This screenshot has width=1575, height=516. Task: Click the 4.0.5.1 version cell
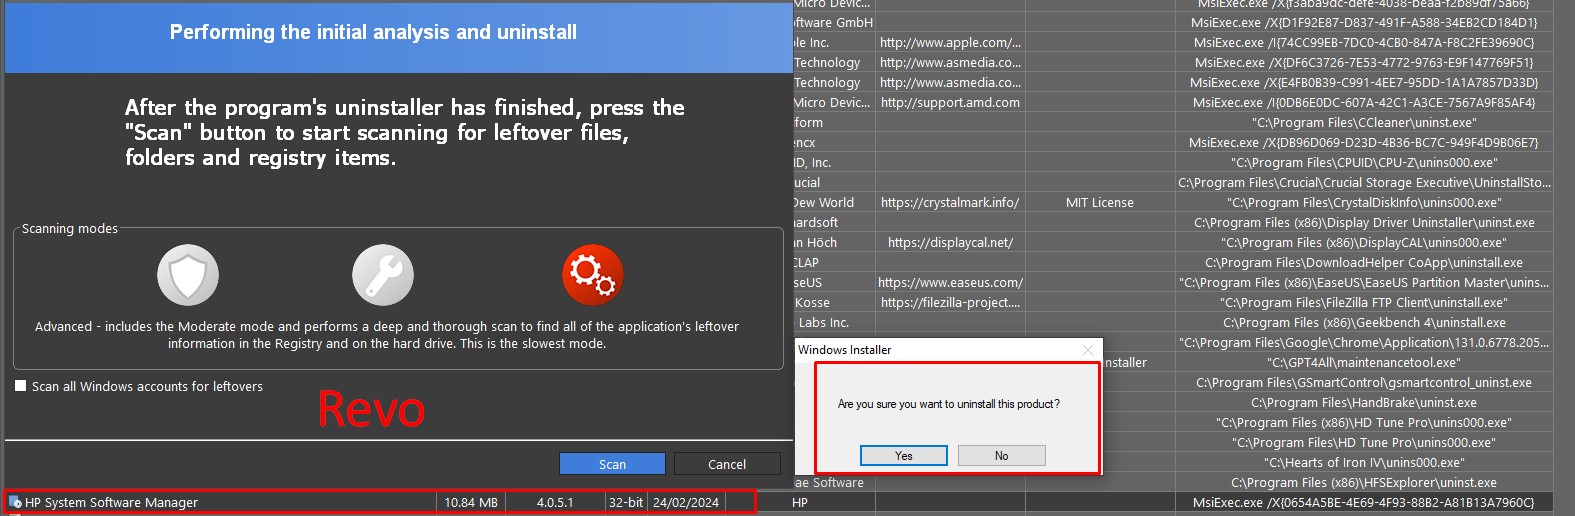coord(555,502)
